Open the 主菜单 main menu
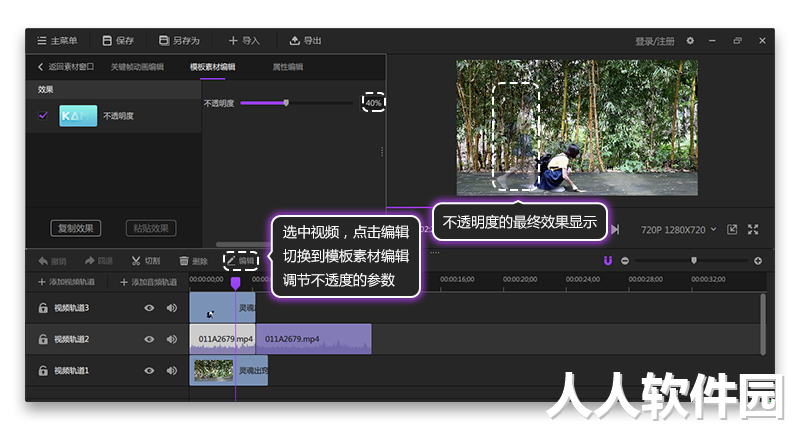This screenshot has height=430, width=800. click(57, 41)
